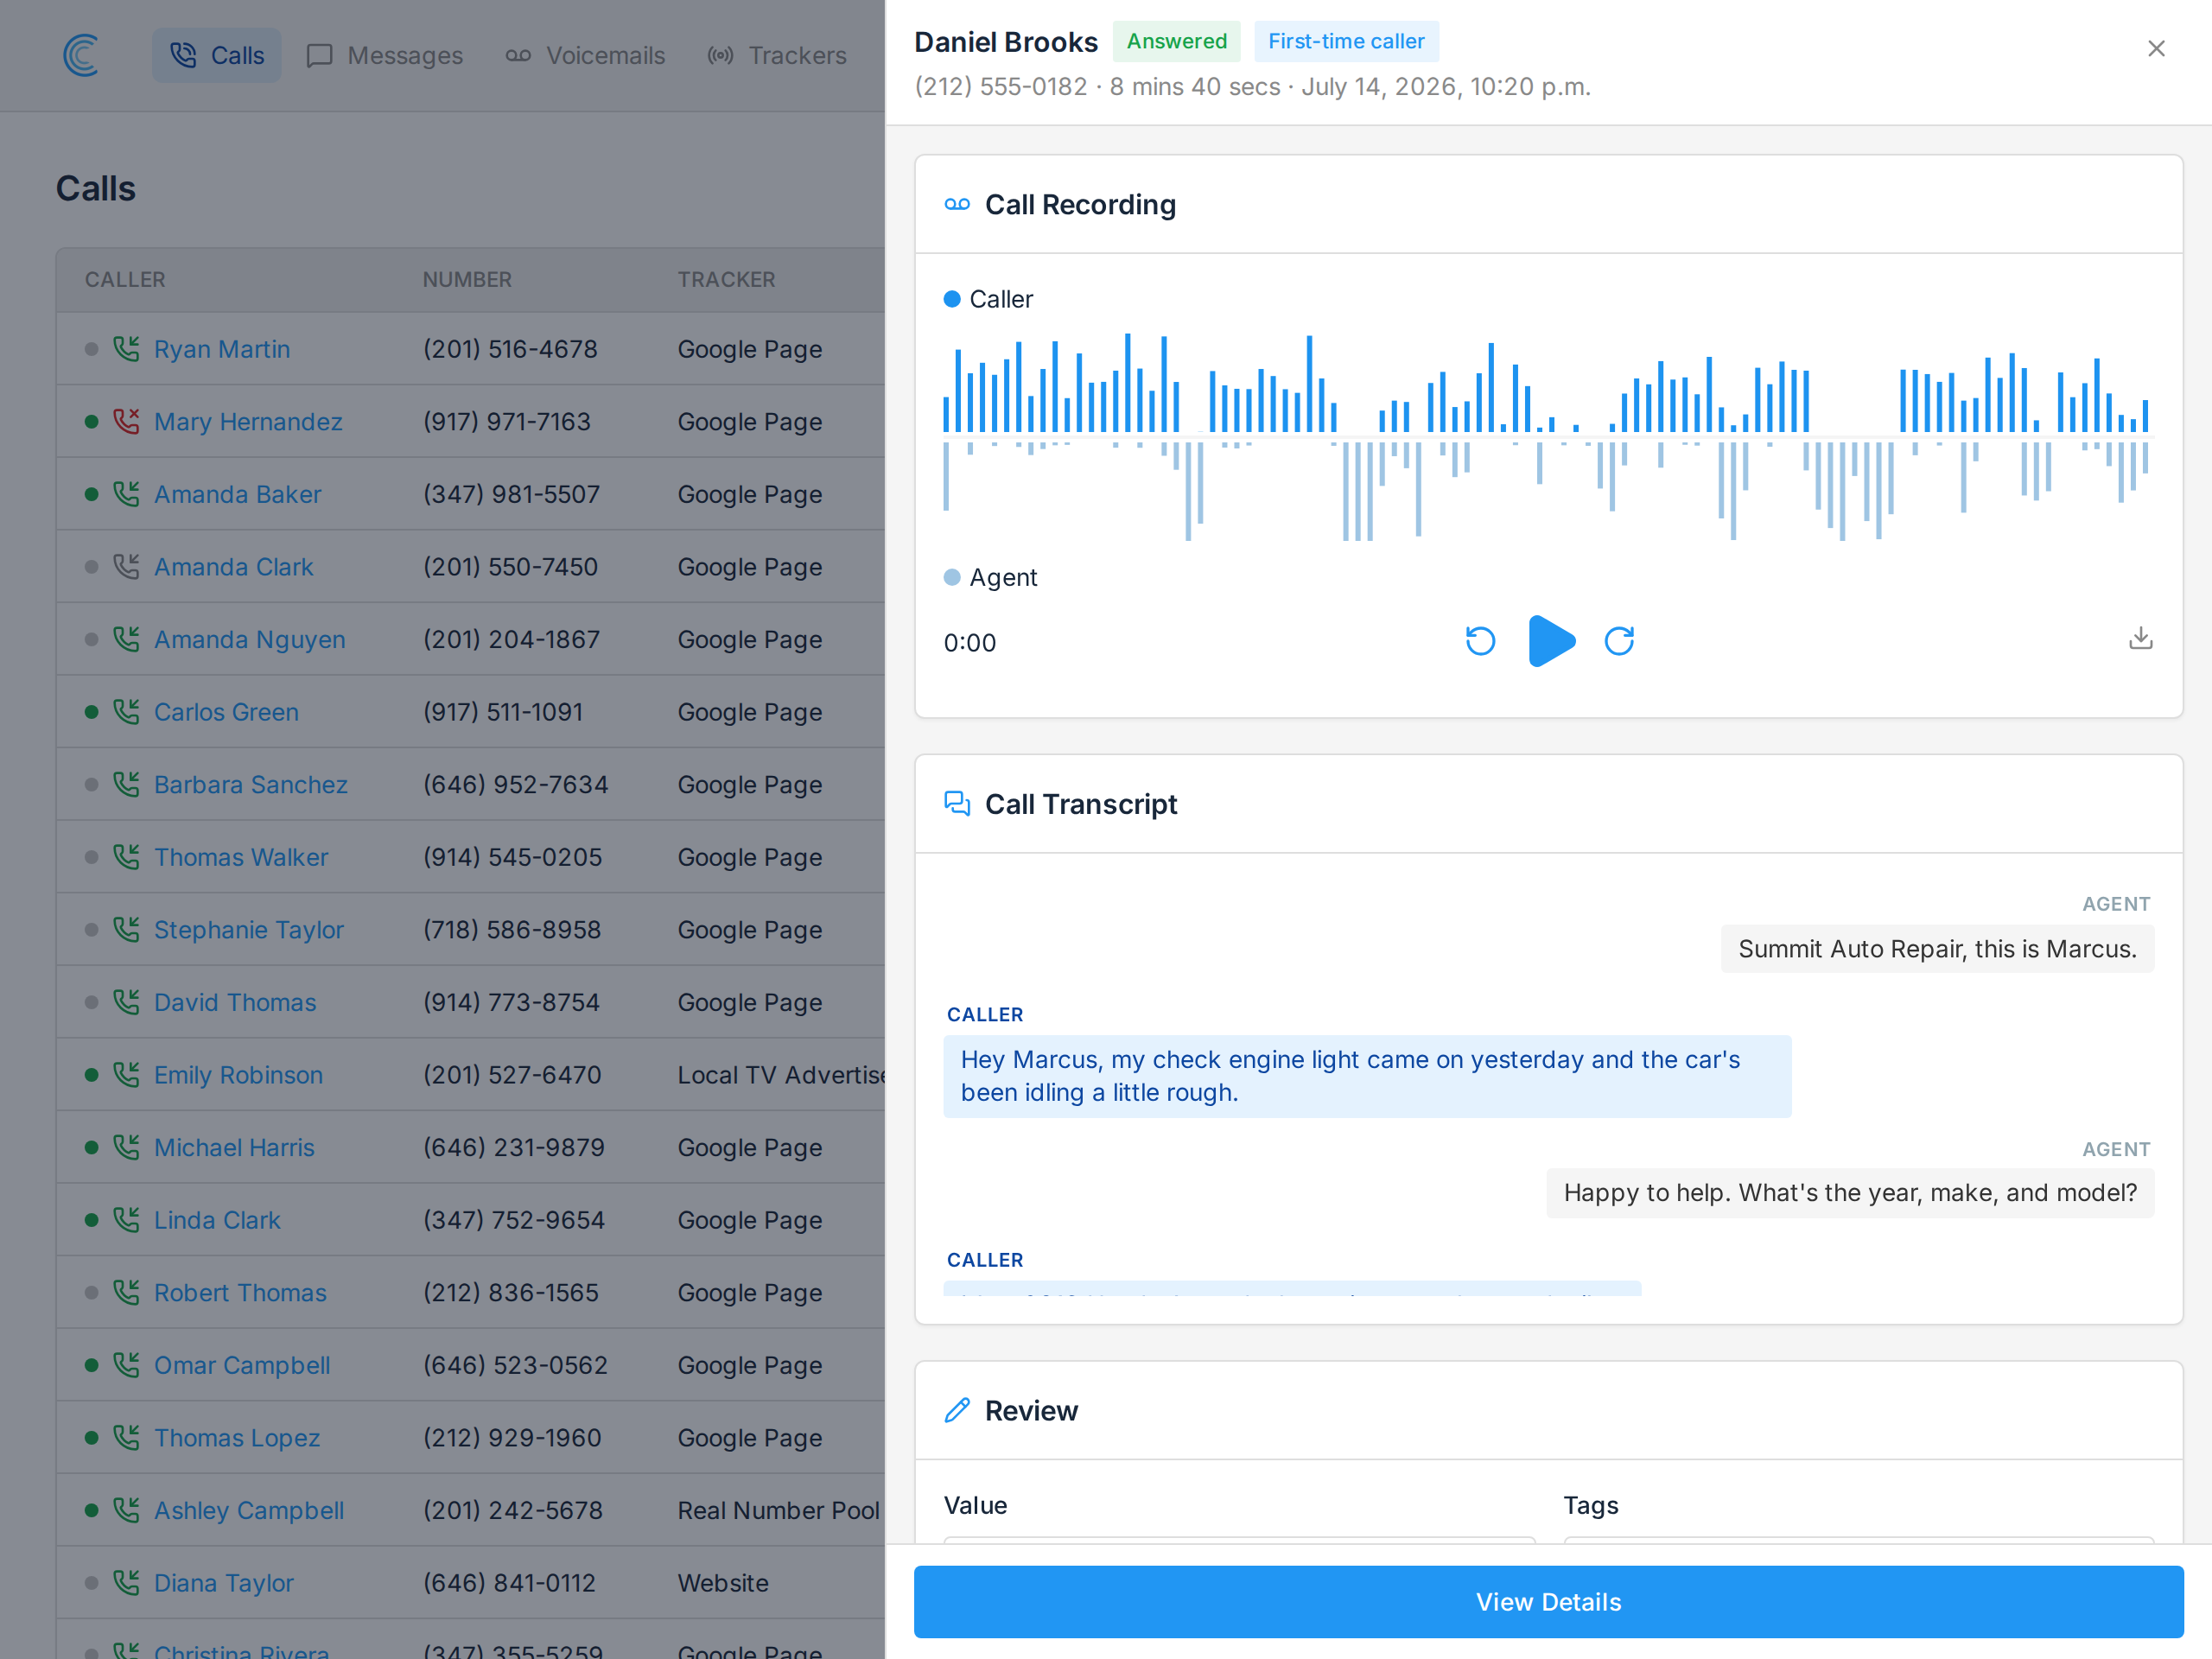View Thomas Lopez call entry
Image resolution: width=2212 pixels, height=1659 pixels.
coord(236,1438)
